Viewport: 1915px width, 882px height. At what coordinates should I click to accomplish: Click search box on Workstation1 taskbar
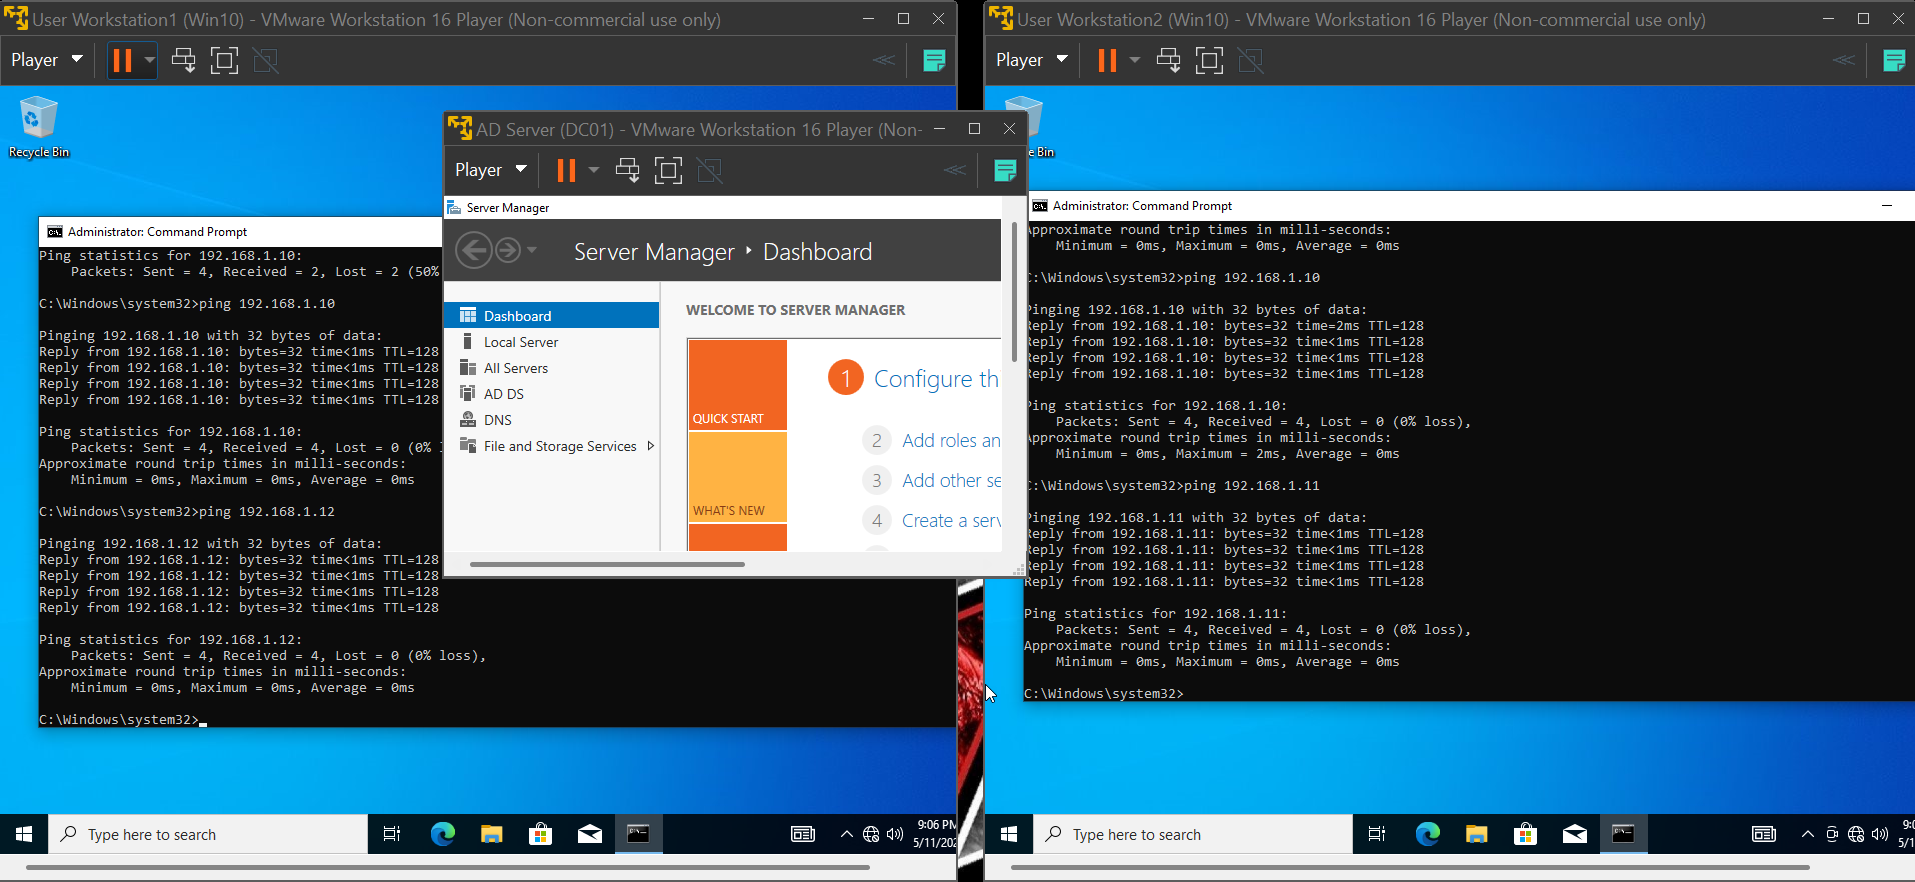click(x=208, y=834)
